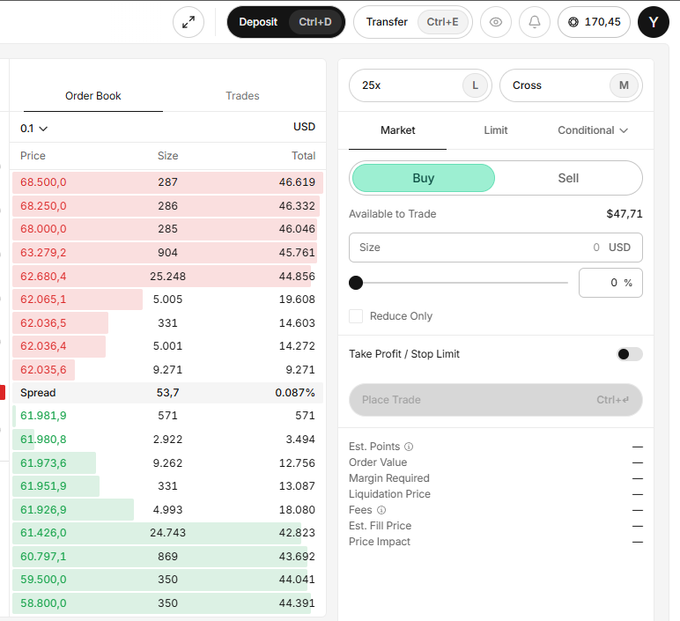Open notifications via the bell icon
Image resolution: width=680 pixels, height=621 pixels.
tap(534, 22)
